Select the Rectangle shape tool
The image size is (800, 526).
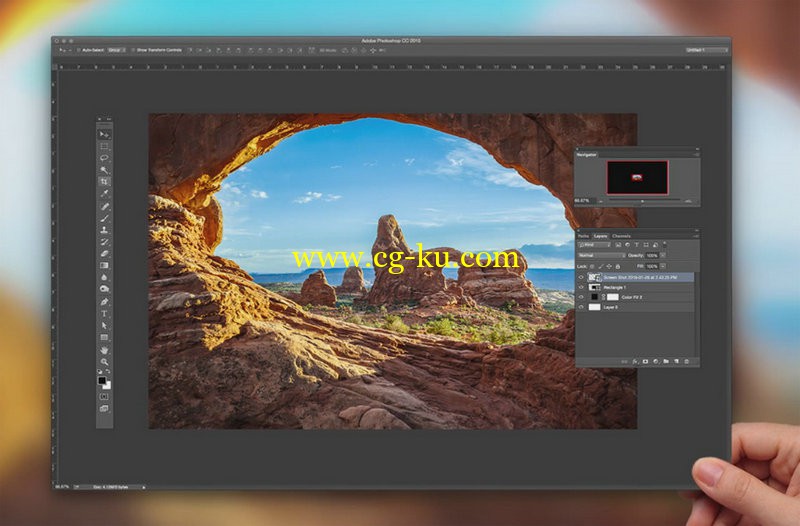click(104, 337)
